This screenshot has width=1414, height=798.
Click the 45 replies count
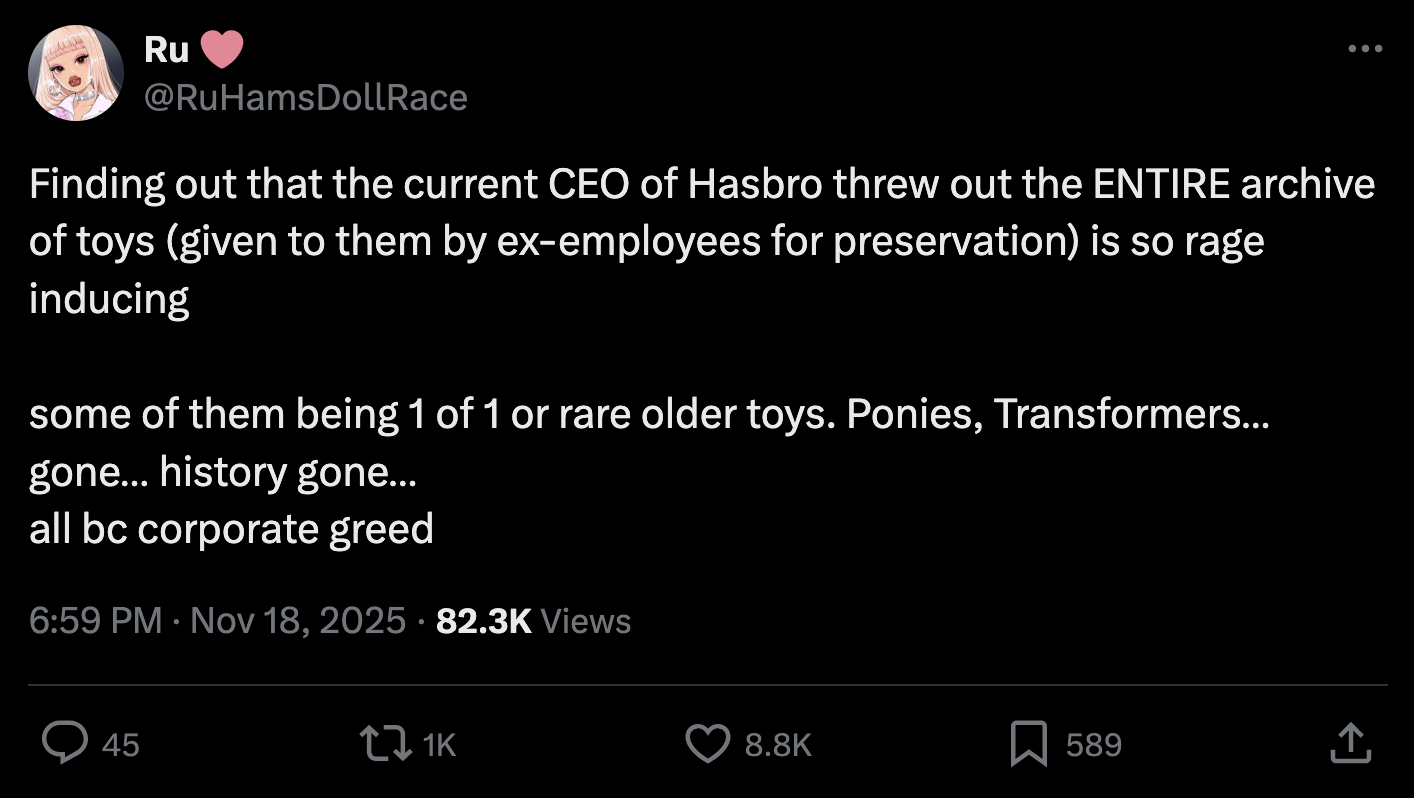[x=121, y=745]
